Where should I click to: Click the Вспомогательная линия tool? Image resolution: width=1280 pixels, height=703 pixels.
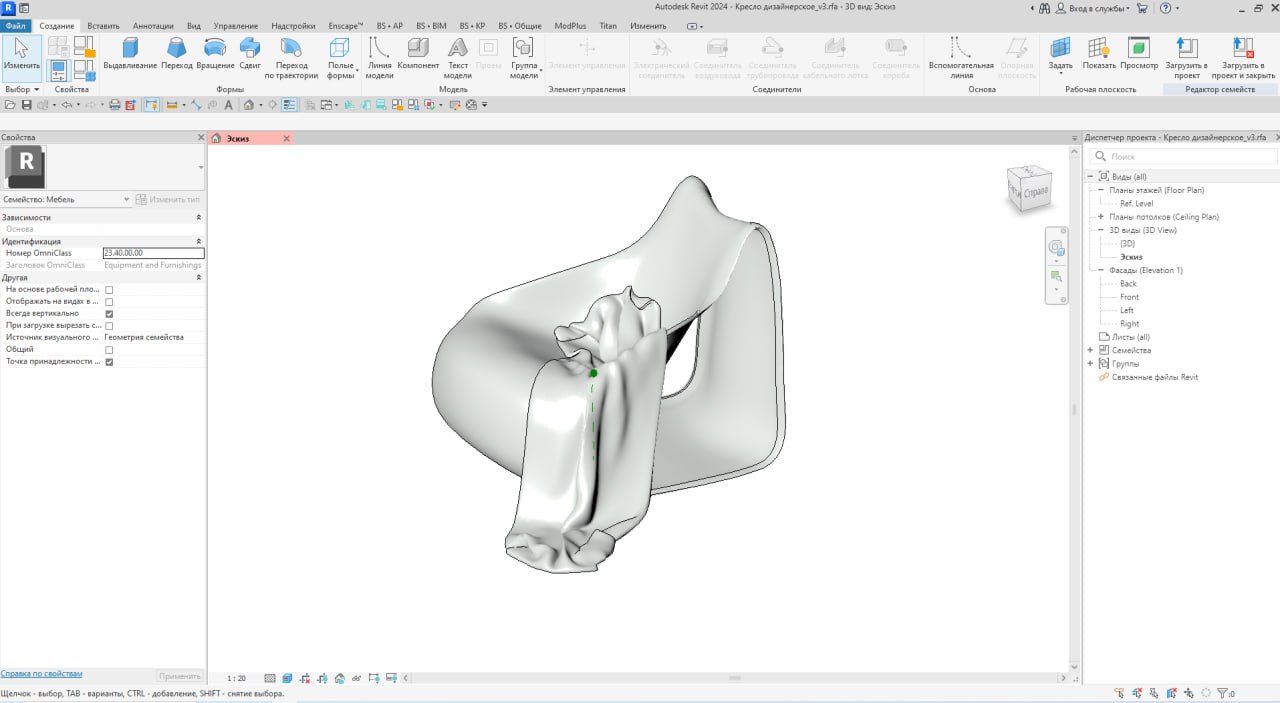point(961,55)
